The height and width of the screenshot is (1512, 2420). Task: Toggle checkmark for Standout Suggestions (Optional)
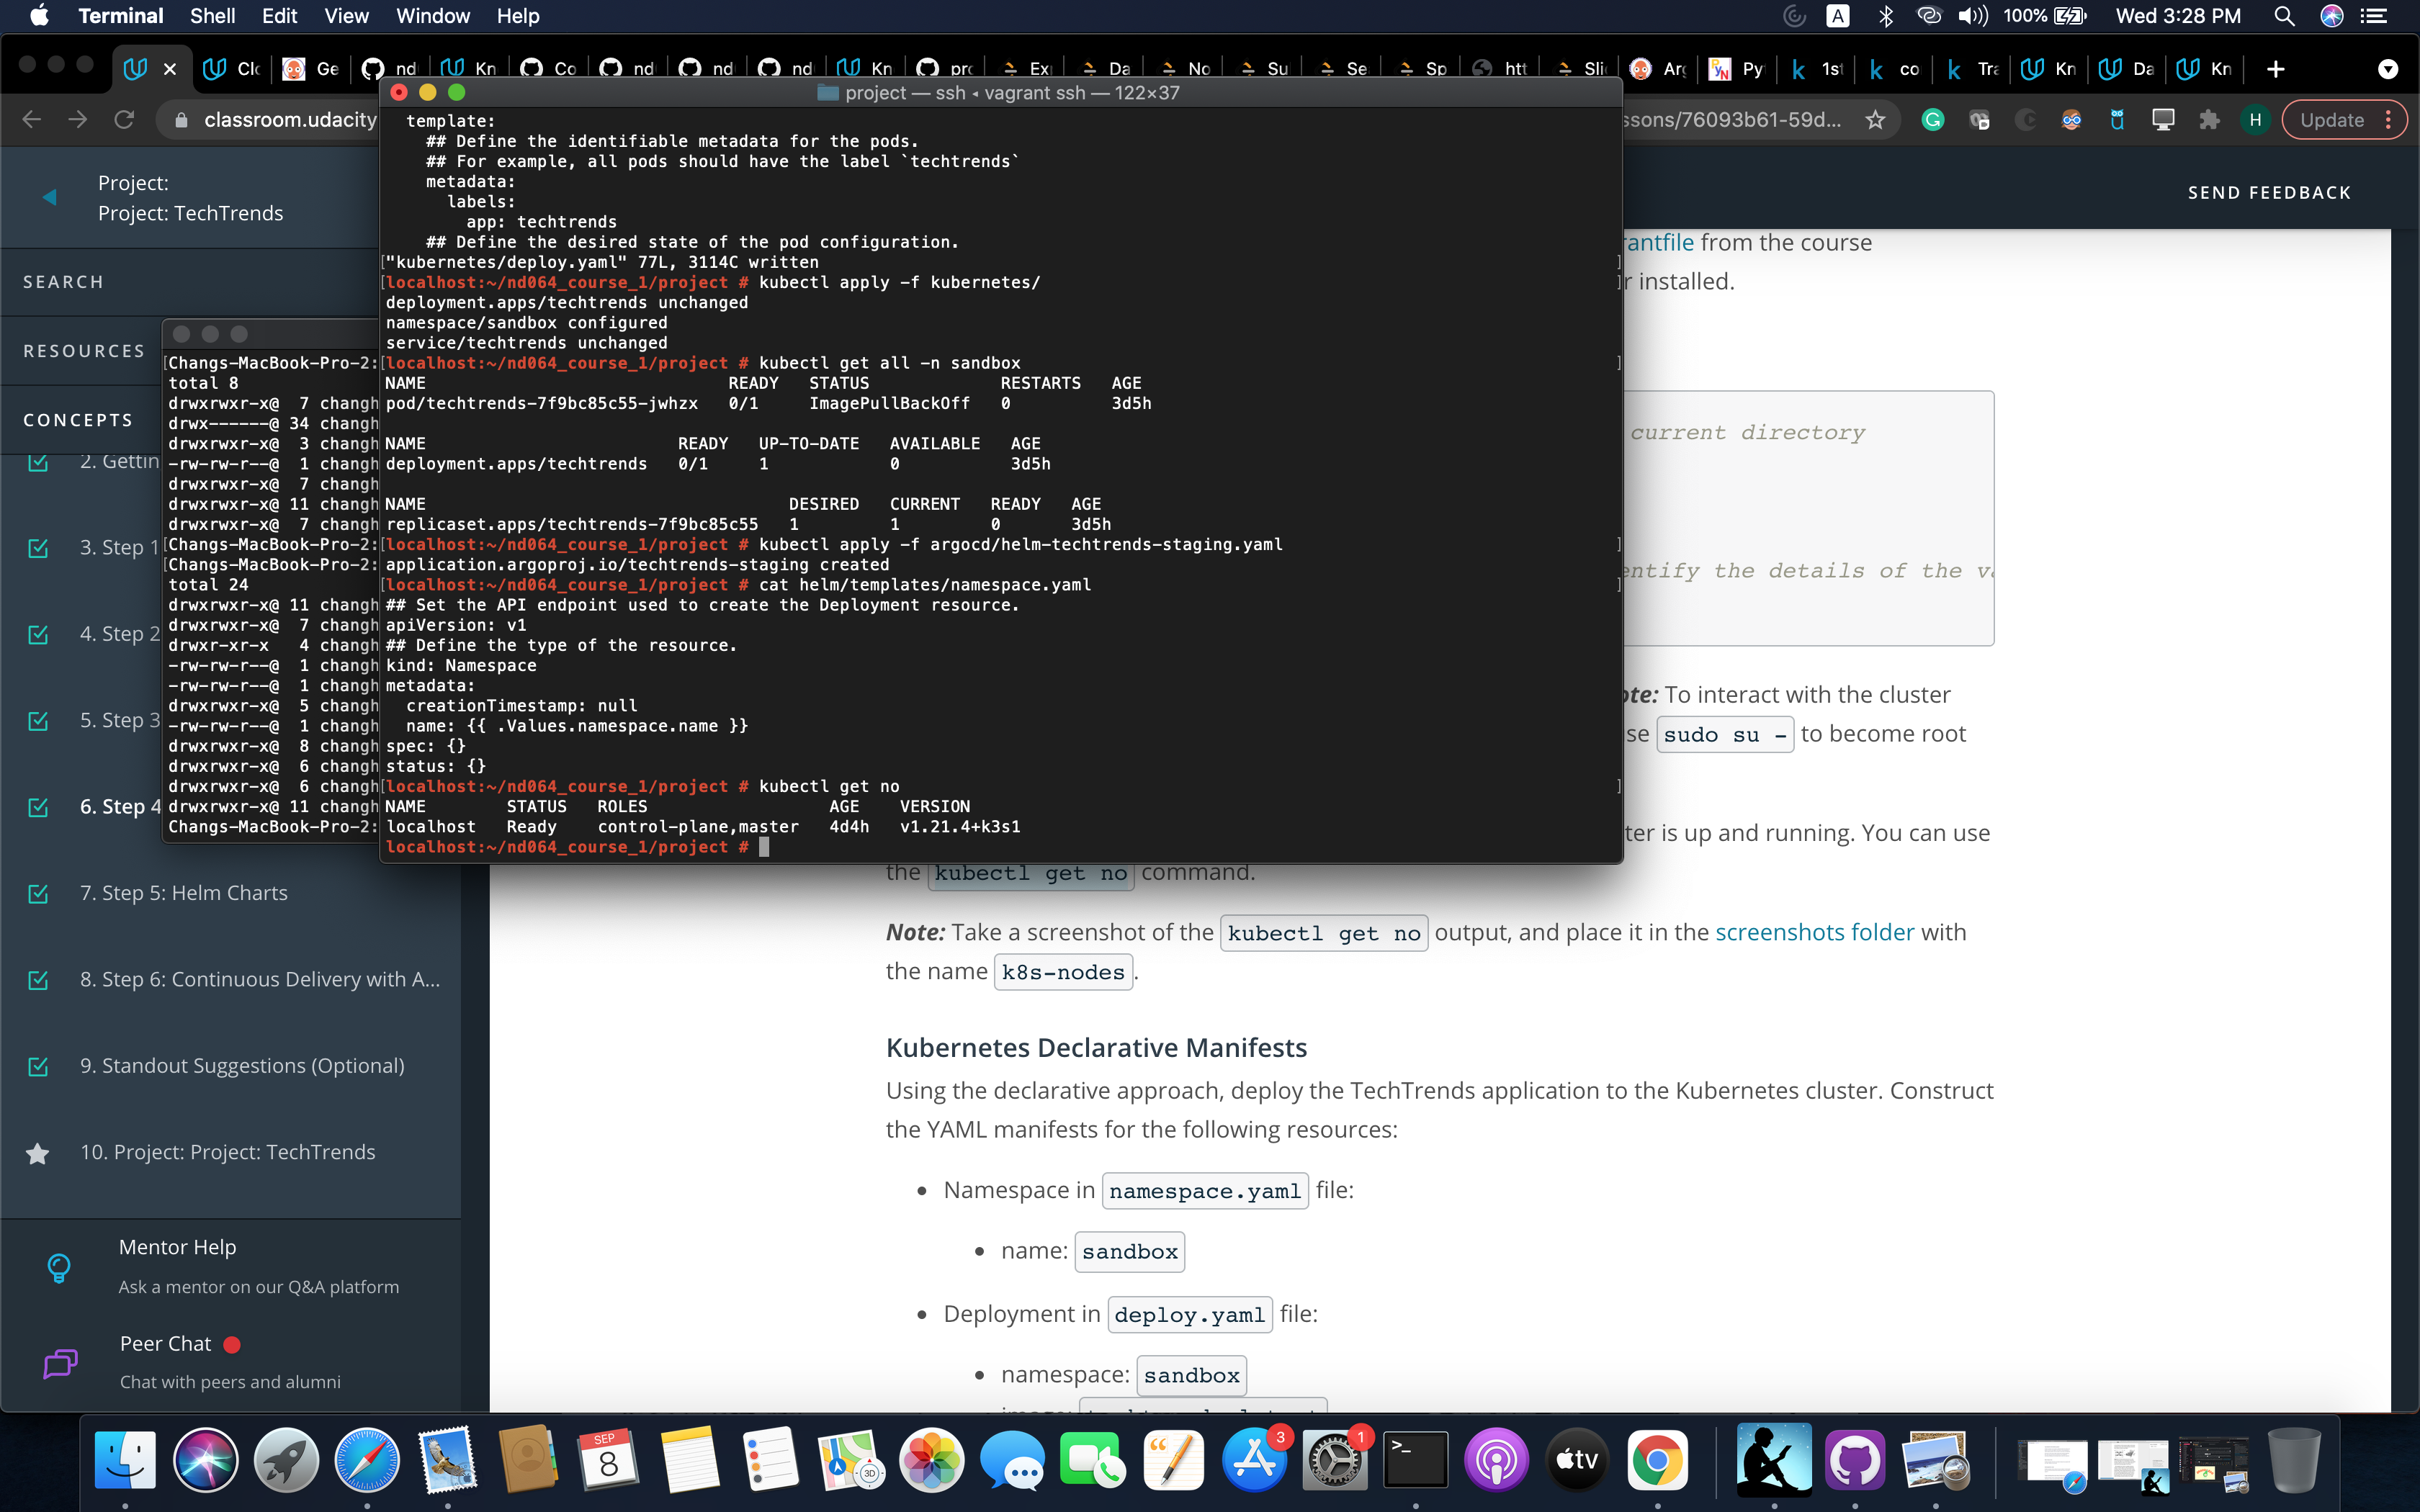[x=38, y=1066]
